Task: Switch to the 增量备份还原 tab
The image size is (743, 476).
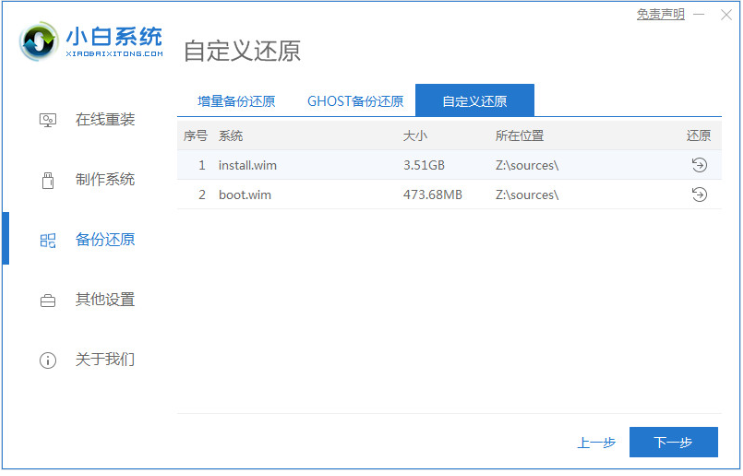Action: [236, 101]
